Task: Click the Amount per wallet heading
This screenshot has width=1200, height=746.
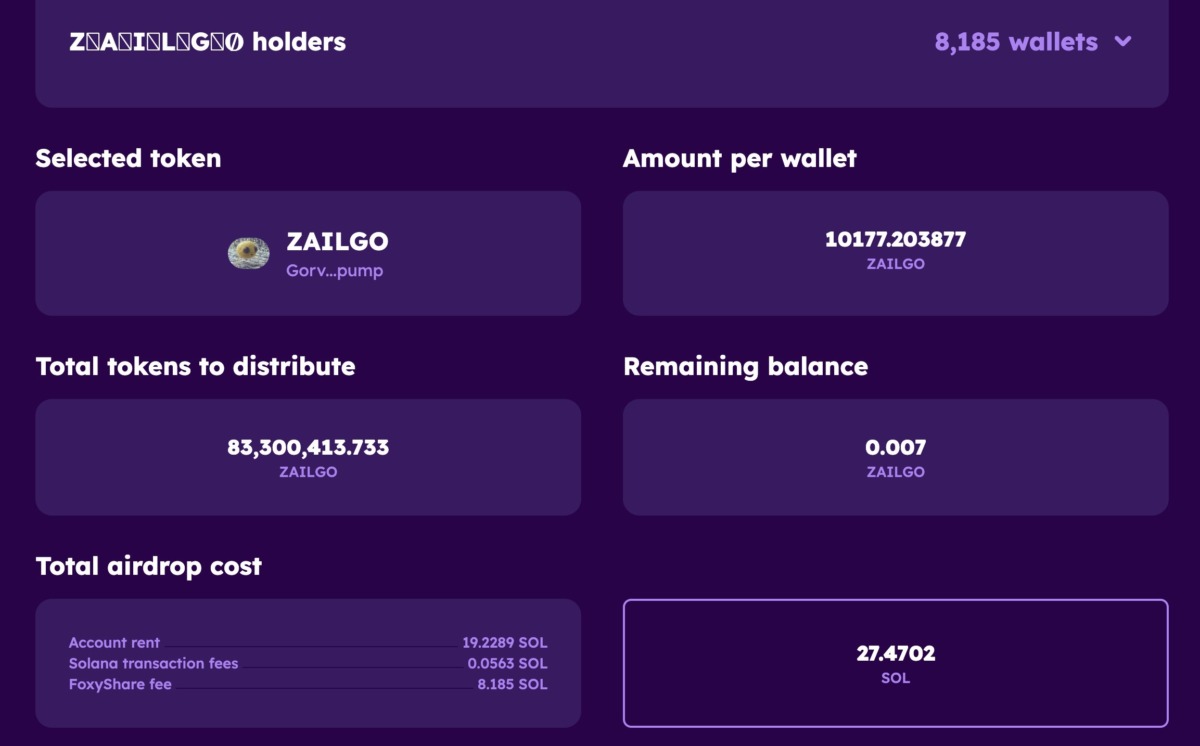Action: (740, 158)
